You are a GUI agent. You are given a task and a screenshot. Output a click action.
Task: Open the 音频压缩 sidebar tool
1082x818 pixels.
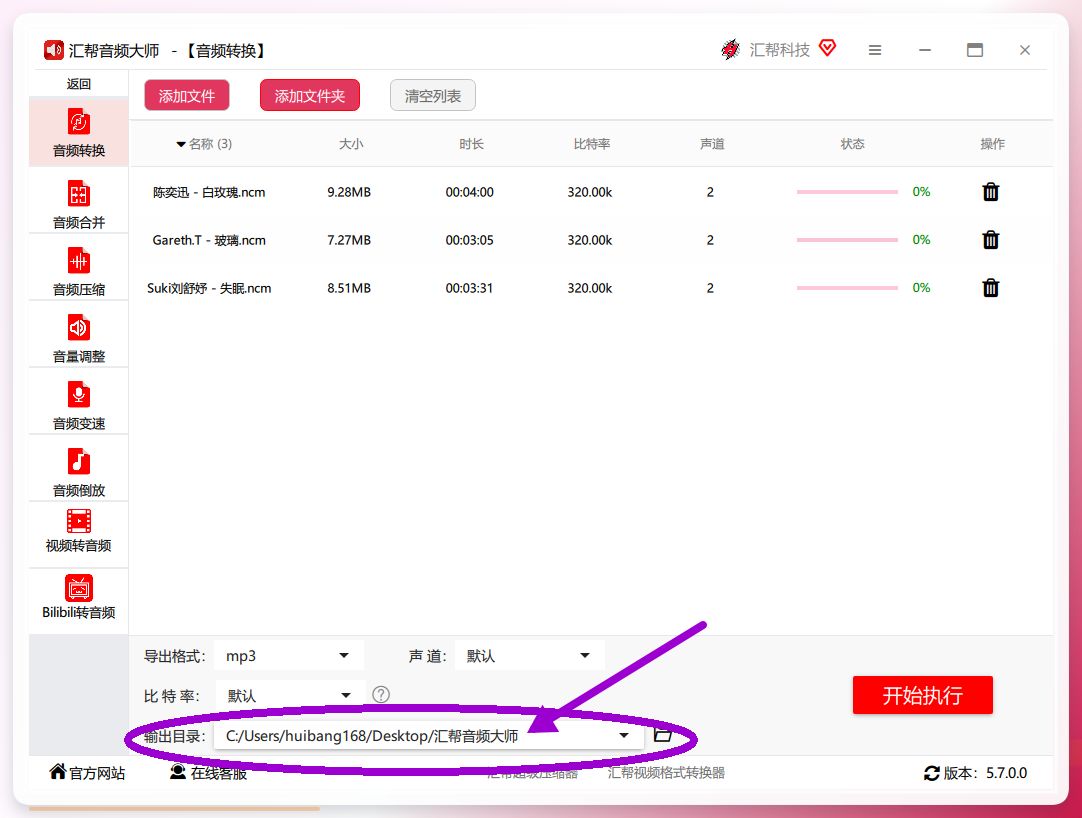tap(79, 271)
